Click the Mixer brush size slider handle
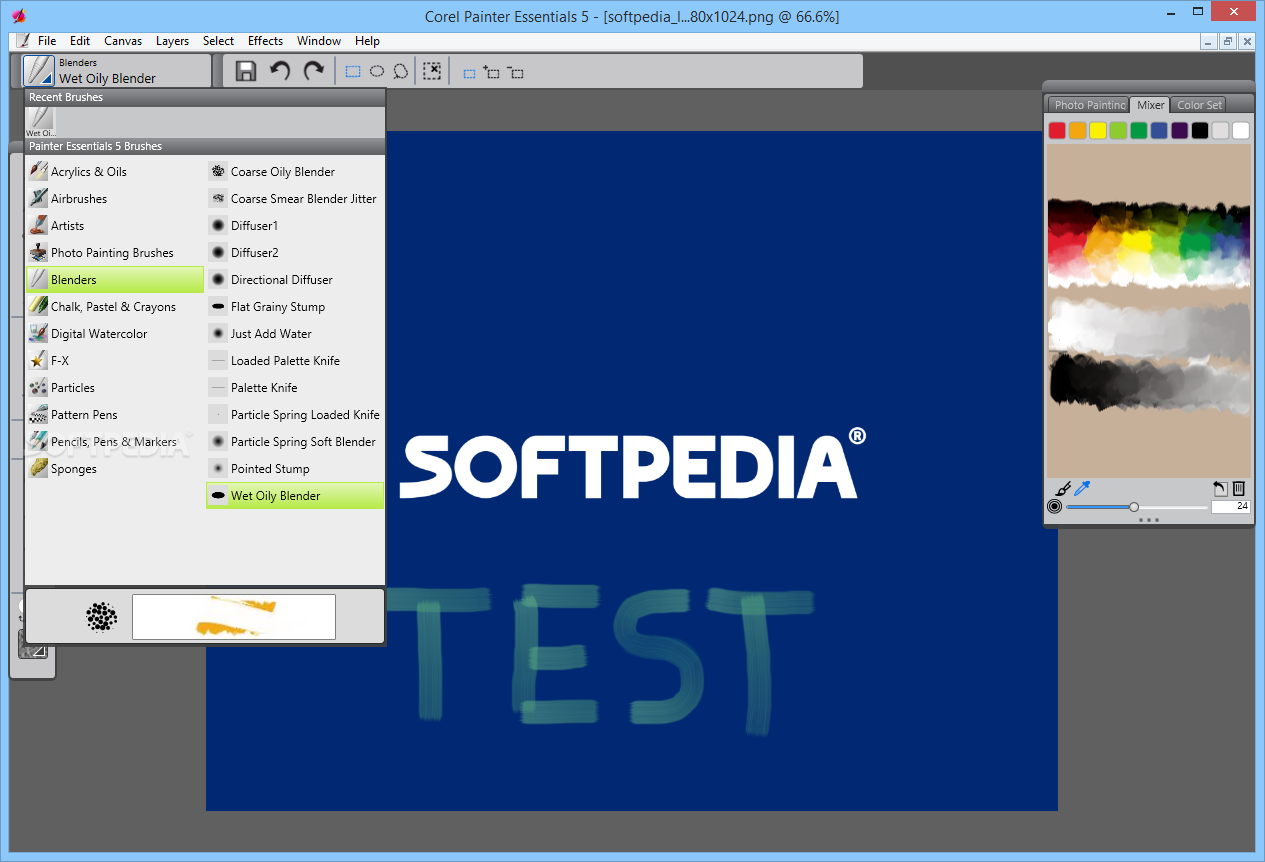The height and width of the screenshot is (862, 1265). 1134,507
